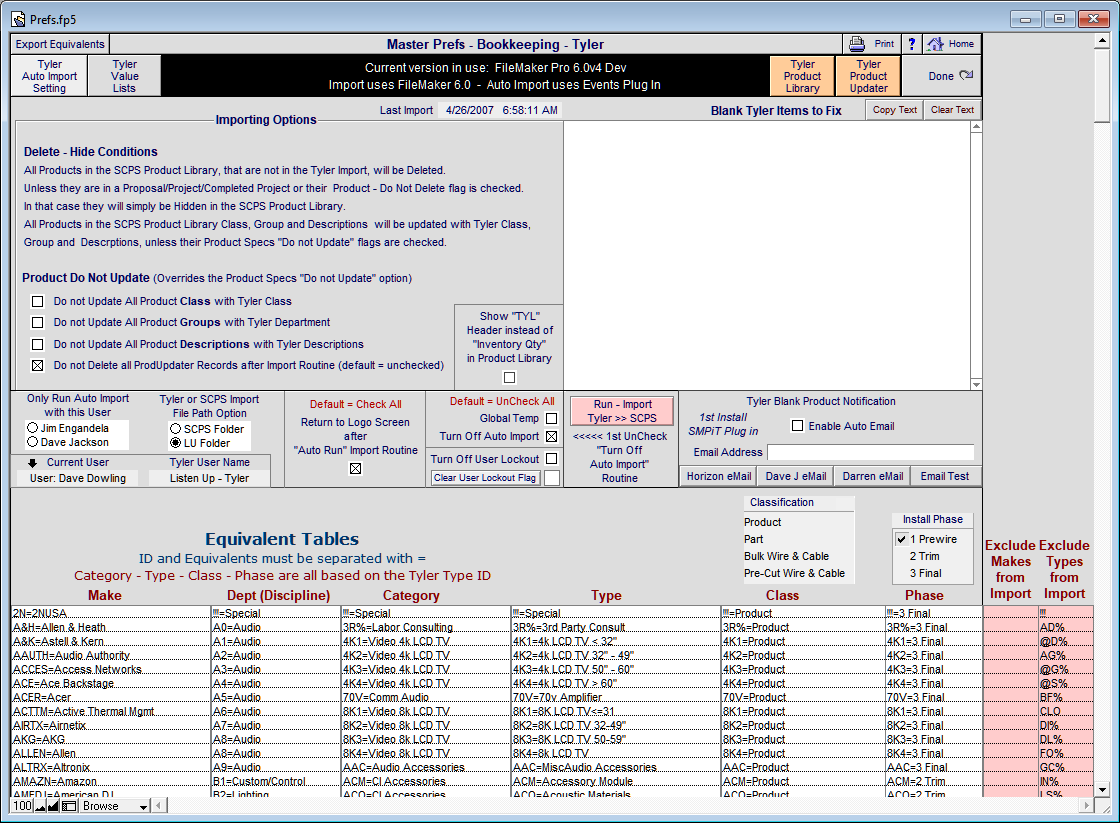Viewport: 1120px width, 823px height.
Task: Click the box next to Clear User Lockout Flag
Action: tap(551, 478)
